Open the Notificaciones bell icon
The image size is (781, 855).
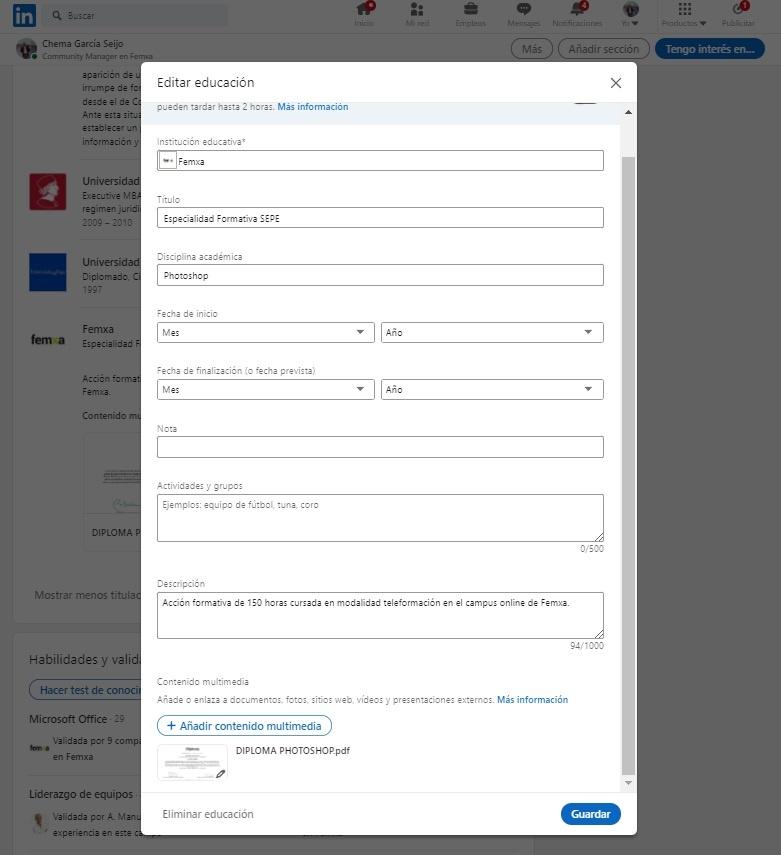[578, 9]
